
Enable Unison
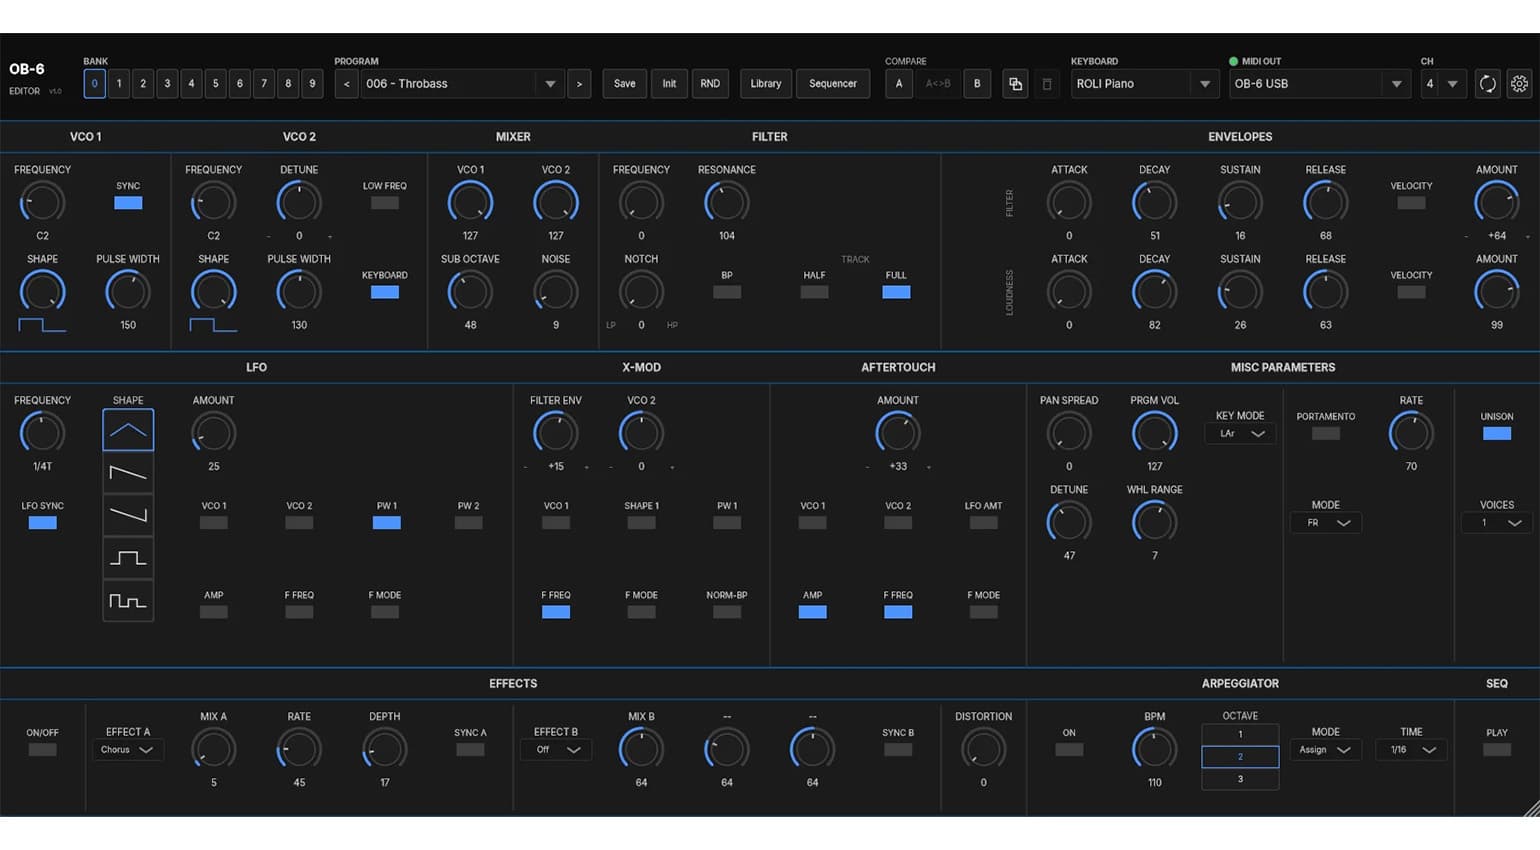pyautogui.click(x=1497, y=433)
